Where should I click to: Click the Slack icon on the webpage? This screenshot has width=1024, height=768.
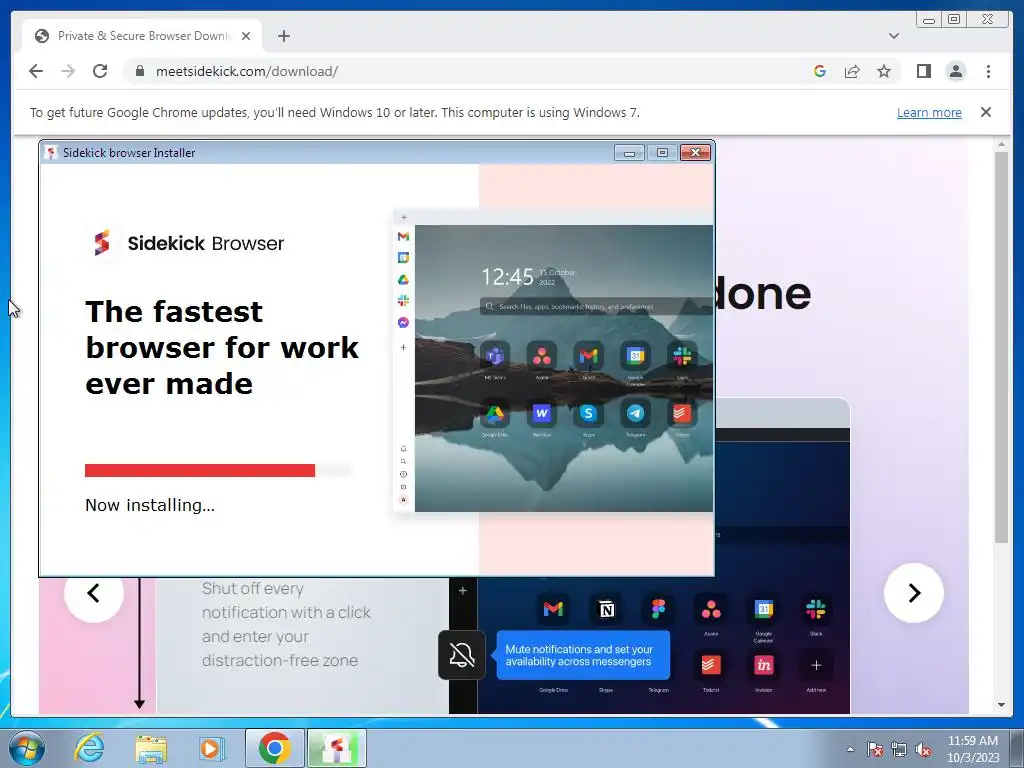(816, 609)
